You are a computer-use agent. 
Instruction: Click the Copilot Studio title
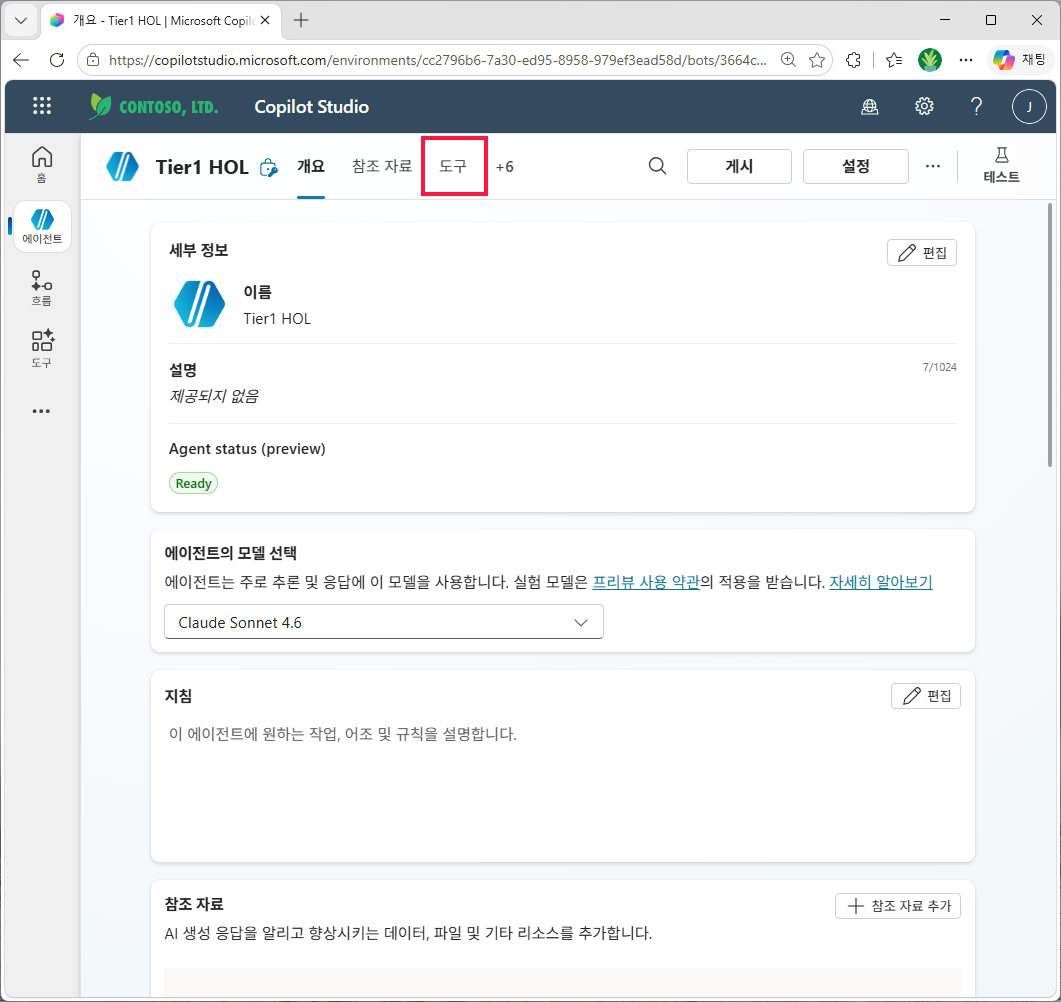click(311, 106)
